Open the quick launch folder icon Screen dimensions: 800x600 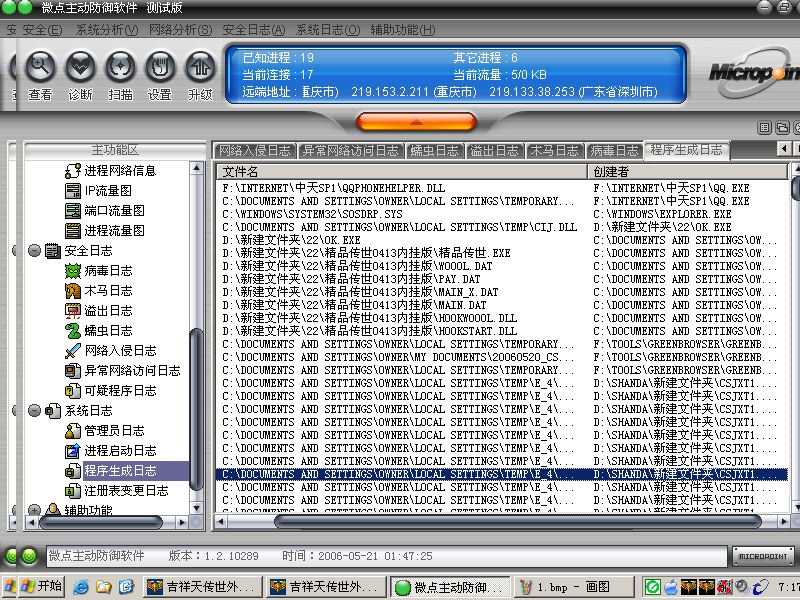coord(104,587)
